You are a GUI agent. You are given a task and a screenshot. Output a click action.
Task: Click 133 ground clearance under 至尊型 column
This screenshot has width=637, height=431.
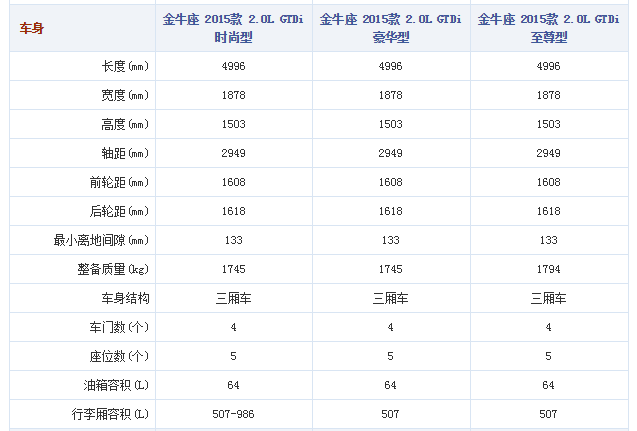pos(548,240)
